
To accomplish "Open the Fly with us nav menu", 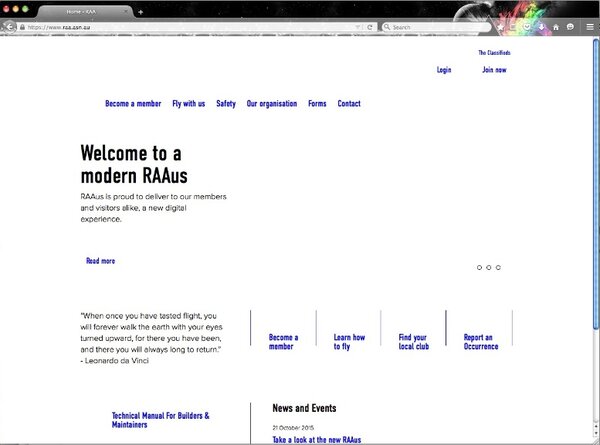I will (188, 104).
